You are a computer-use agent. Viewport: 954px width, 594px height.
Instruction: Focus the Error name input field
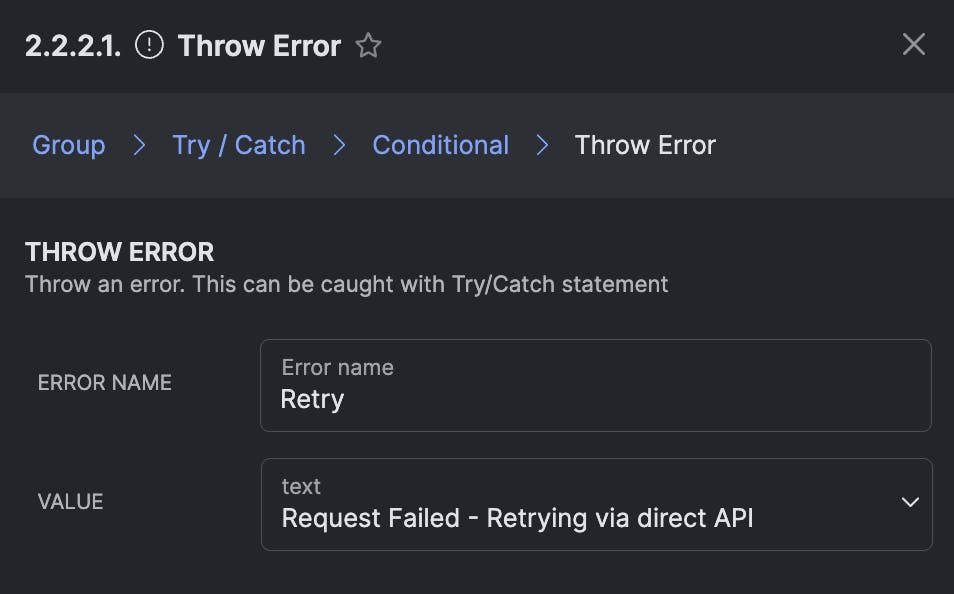pos(595,399)
